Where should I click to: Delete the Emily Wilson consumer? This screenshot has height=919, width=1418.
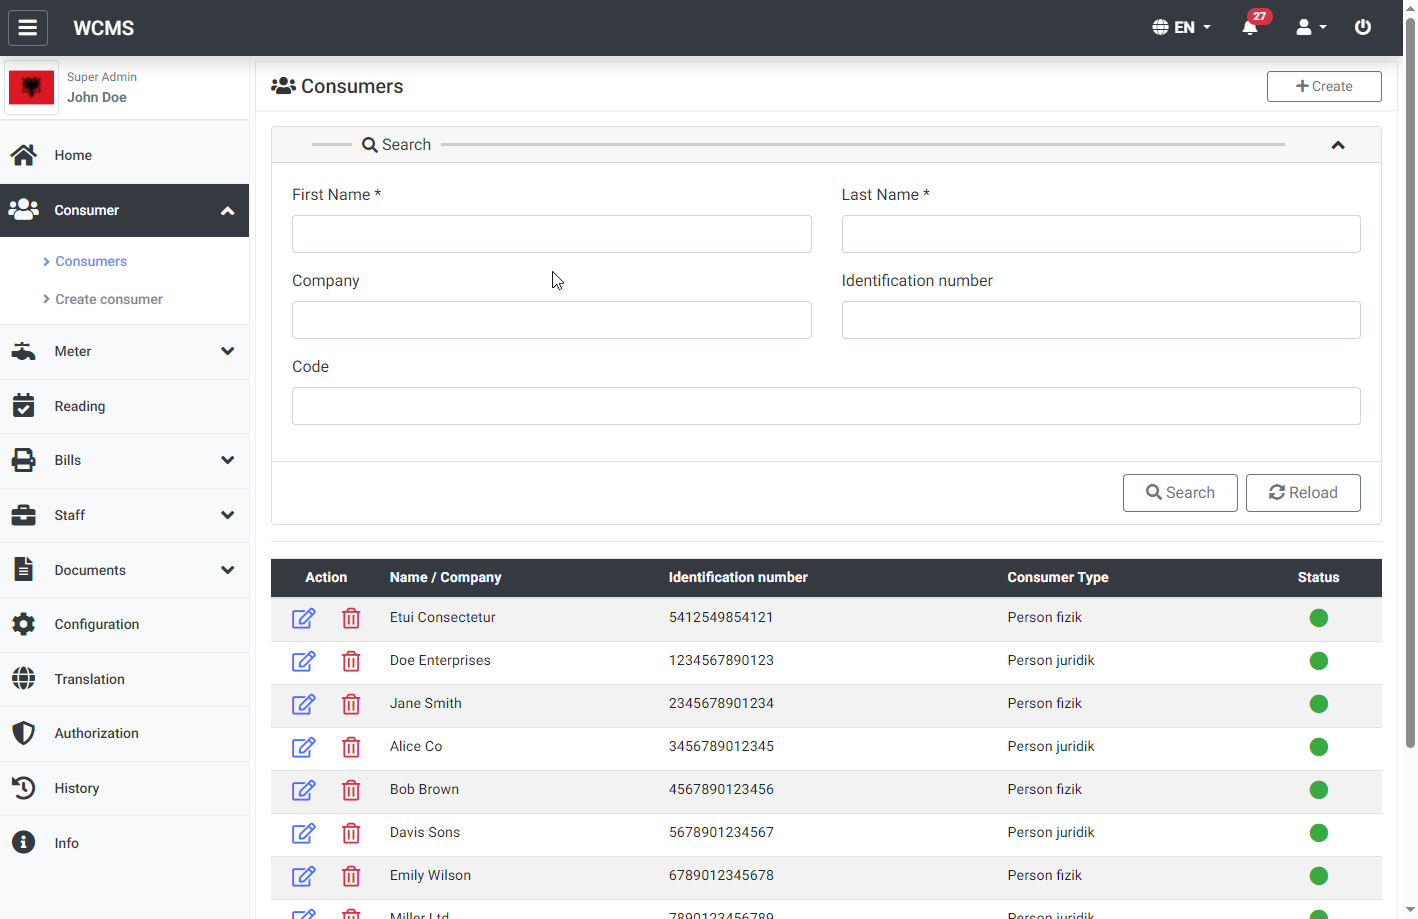tap(351, 876)
